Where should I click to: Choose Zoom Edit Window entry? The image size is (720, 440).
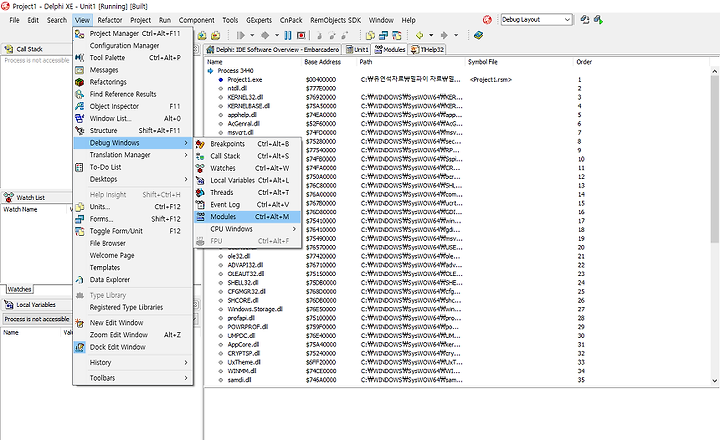pyautogui.click(x=133, y=335)
